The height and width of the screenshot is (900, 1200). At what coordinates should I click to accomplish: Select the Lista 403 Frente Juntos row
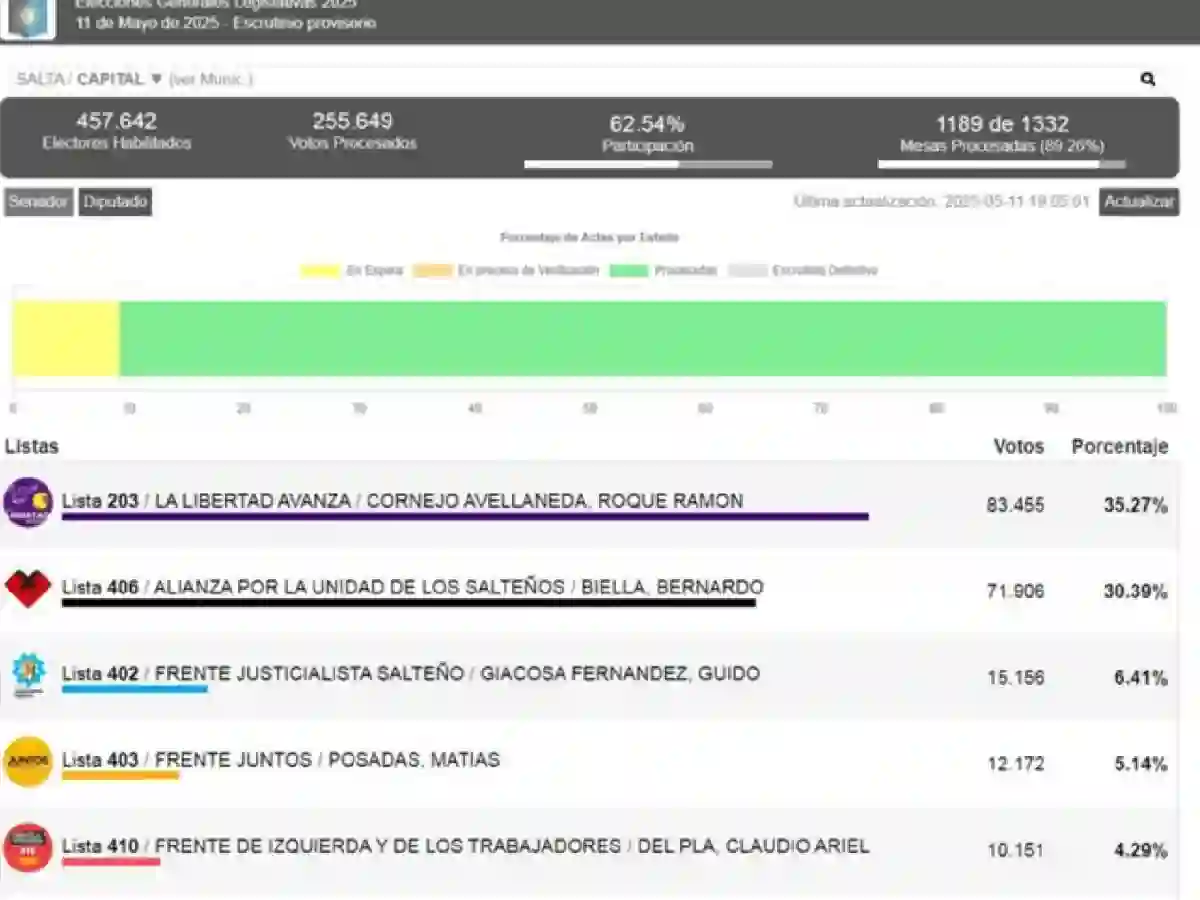pyautogui.click(x=590, y=764)
